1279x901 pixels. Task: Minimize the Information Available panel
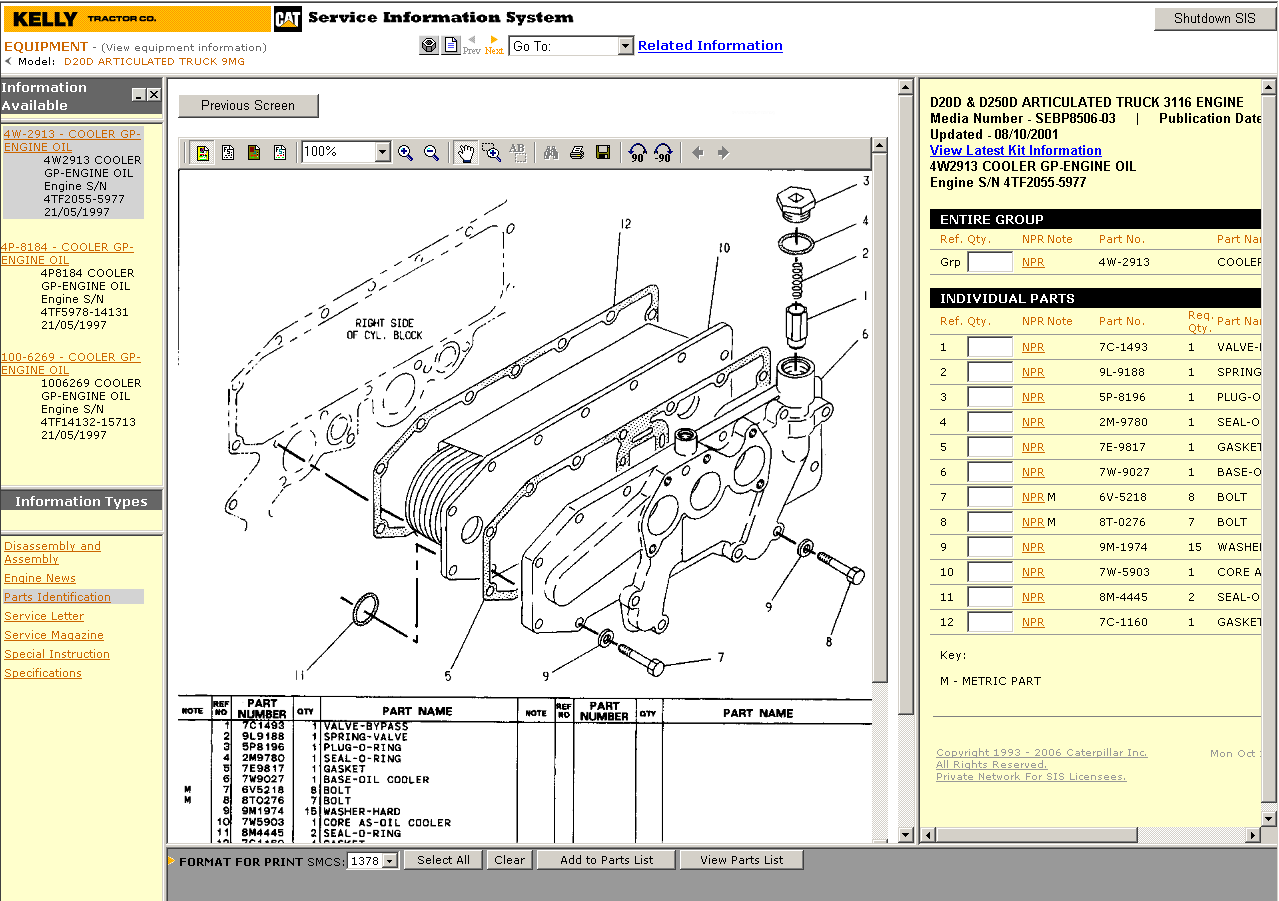pos(139,94)
